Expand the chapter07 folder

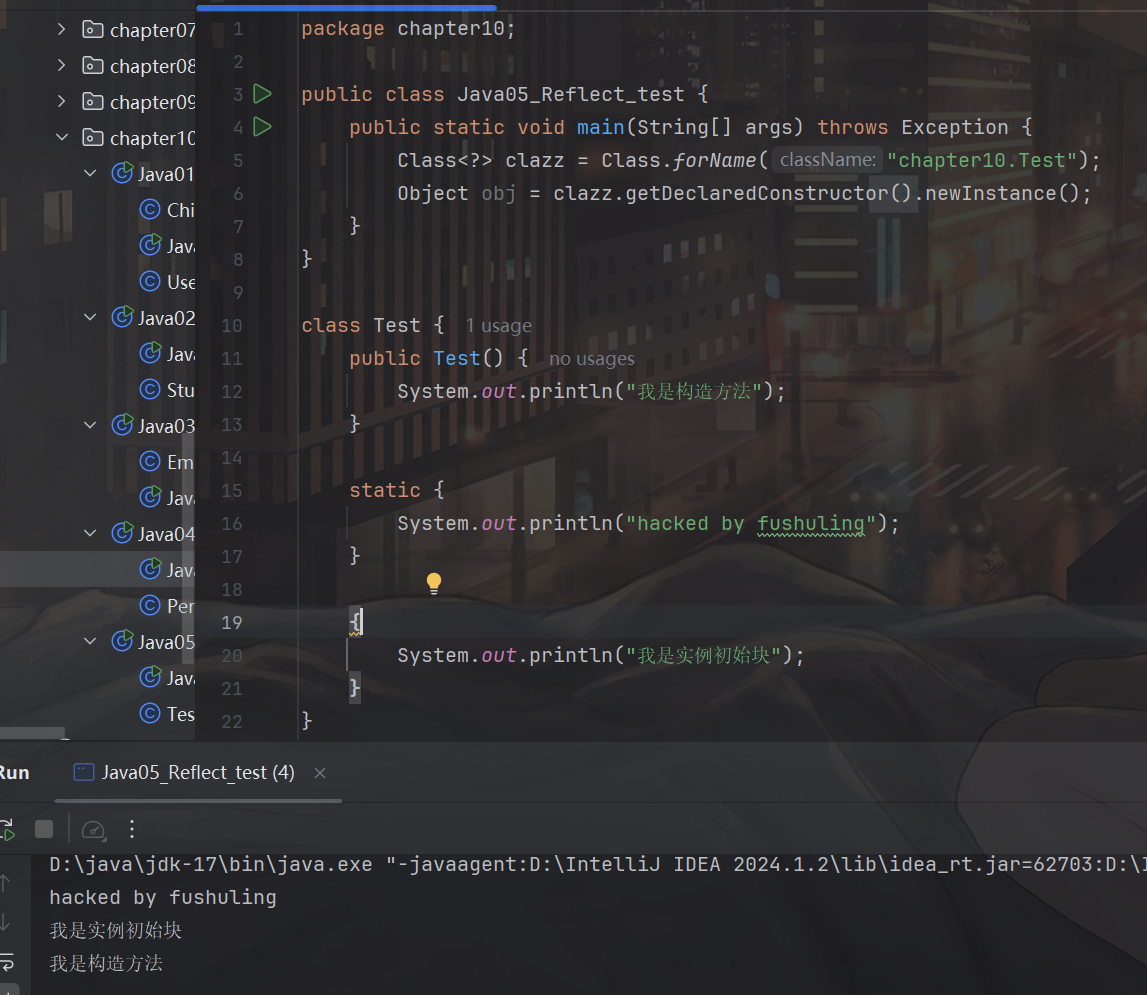(62, 30)
